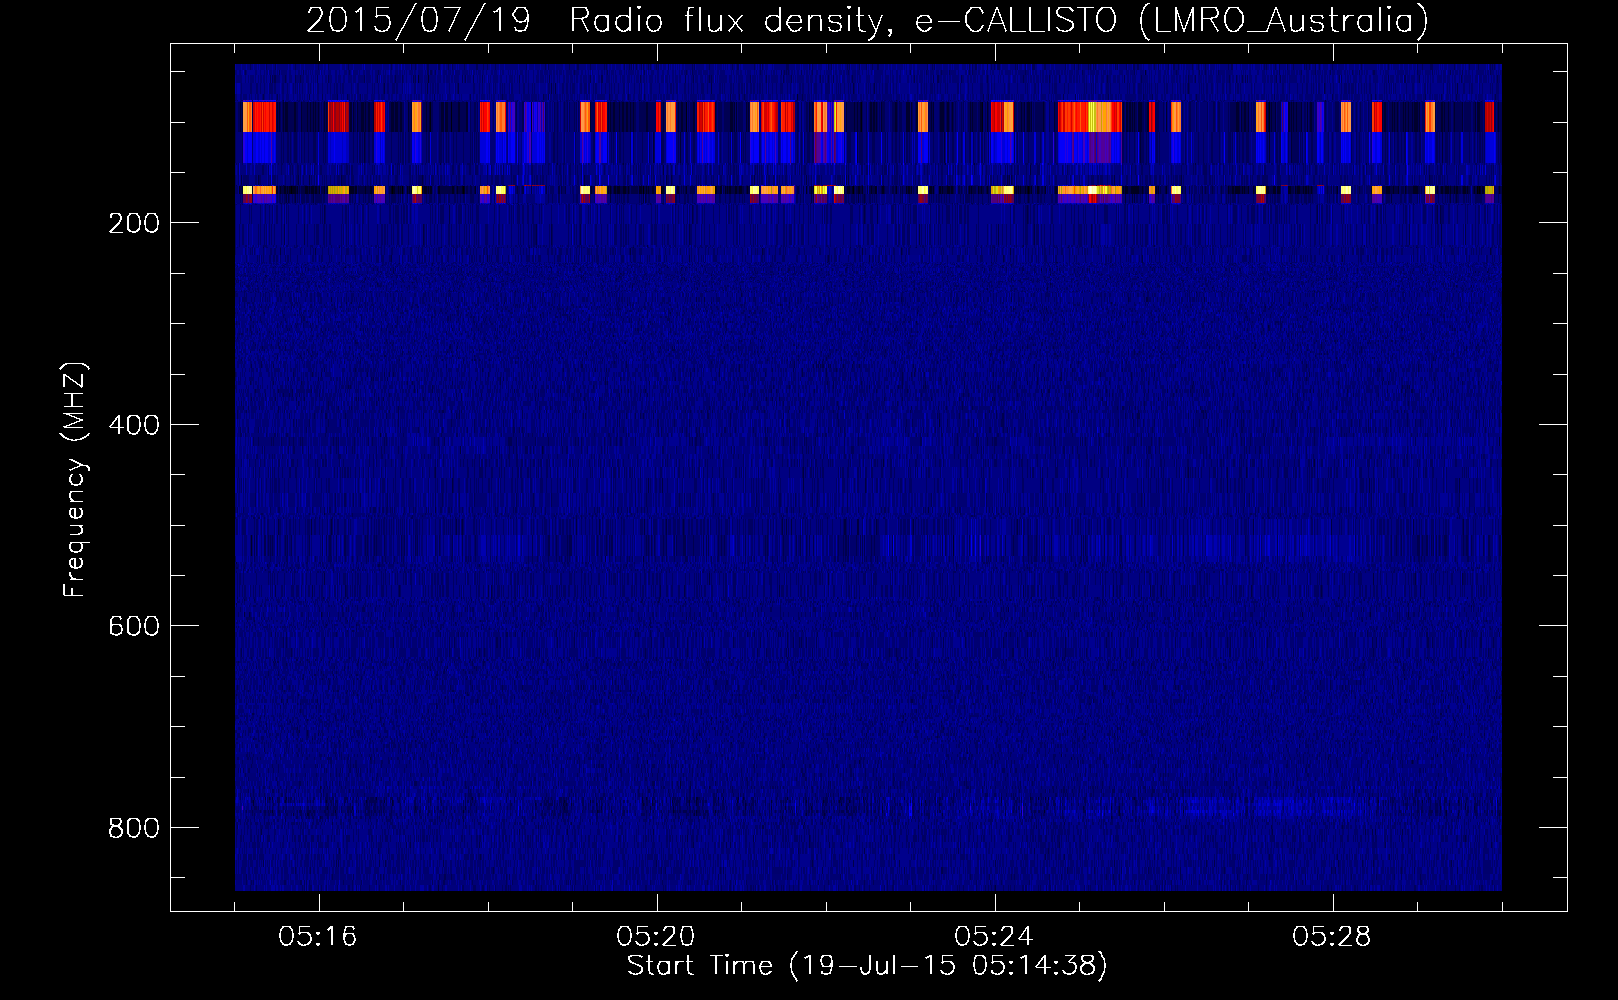
Task: Click the 'Frequency (MHZ)' axis label
Action: 75,480
